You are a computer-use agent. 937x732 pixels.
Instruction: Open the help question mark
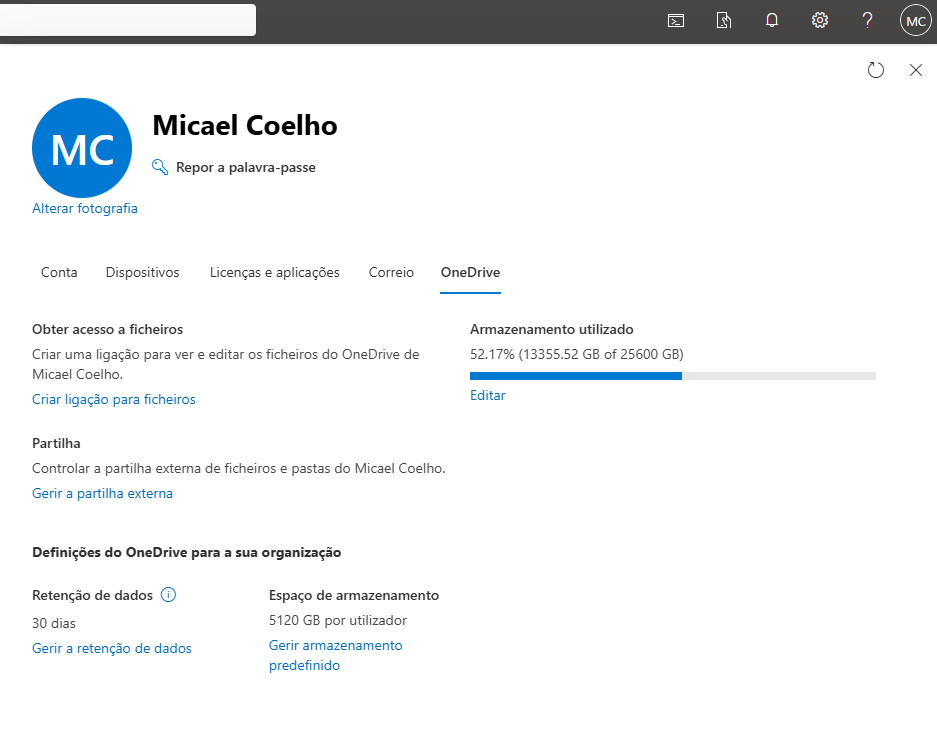click(x=868, y=21)
